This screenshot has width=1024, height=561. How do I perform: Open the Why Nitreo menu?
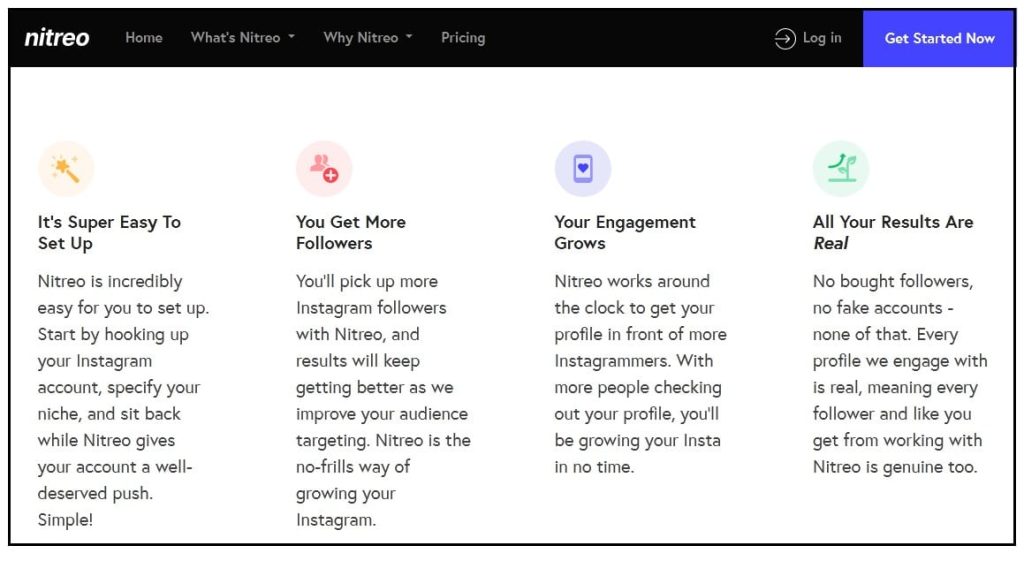(360, 38)
